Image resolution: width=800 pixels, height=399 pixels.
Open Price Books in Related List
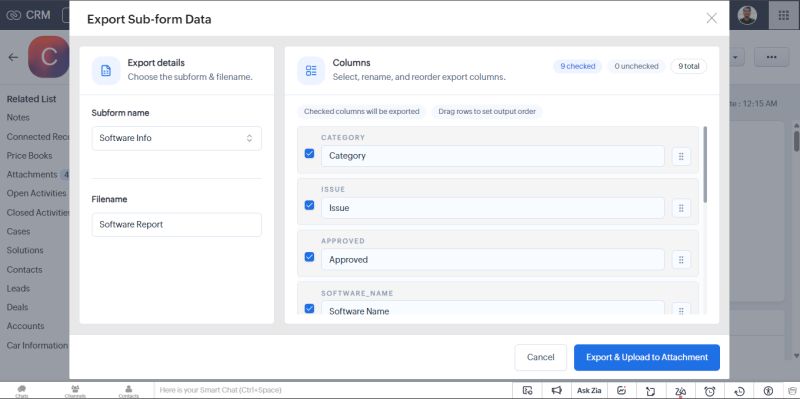point(29,156)
